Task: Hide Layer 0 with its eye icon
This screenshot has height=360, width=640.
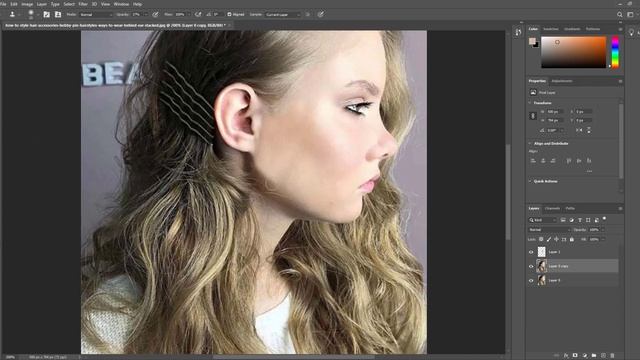Action: (531, 280)
